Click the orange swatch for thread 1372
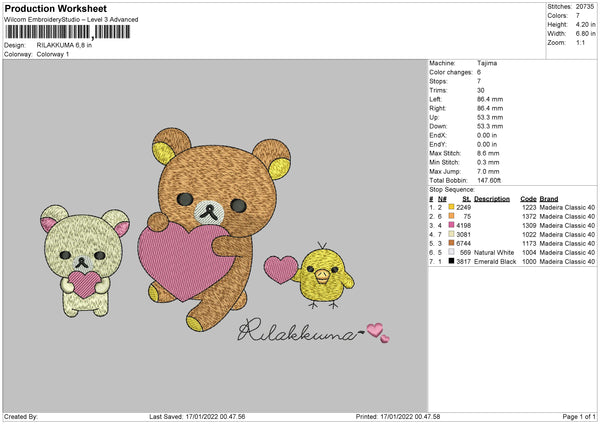This screenshot has width=600, height=424. click(452, 216)
